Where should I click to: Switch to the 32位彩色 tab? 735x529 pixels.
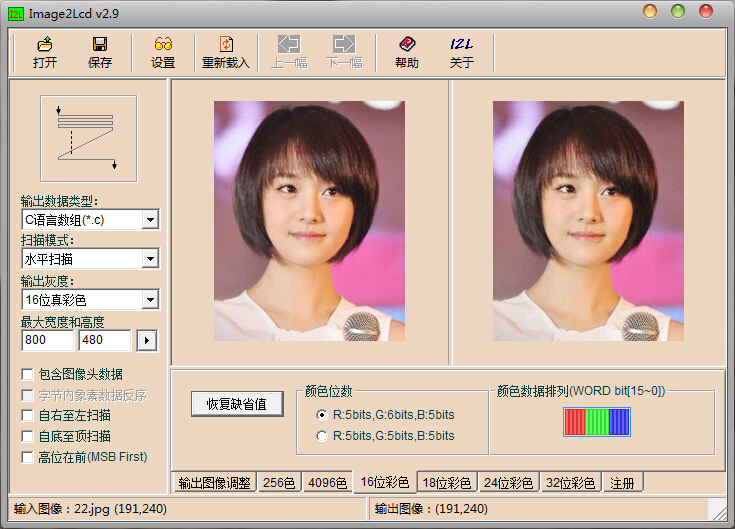[570, 483]
